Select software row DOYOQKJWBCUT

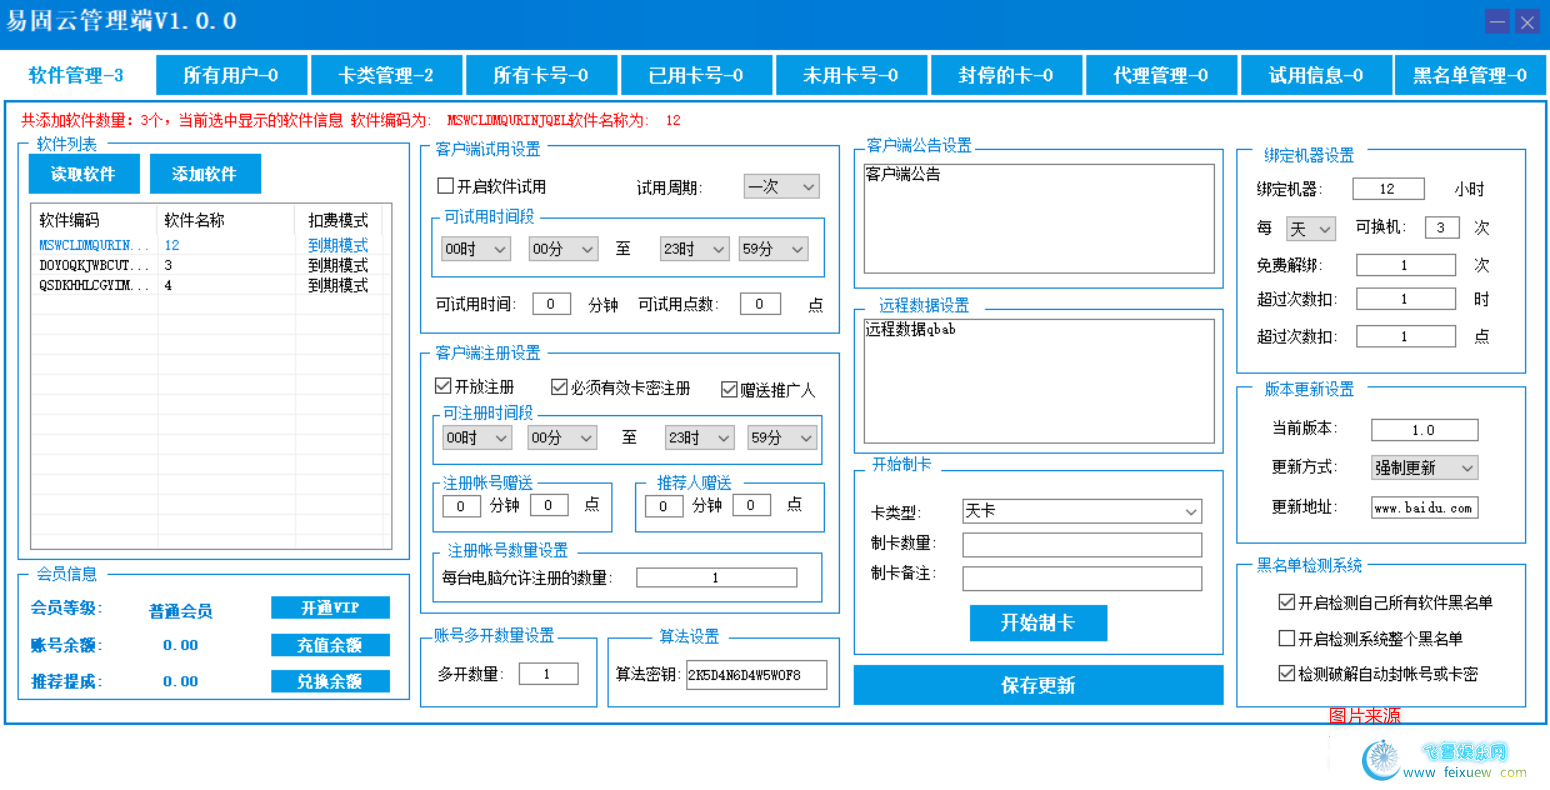210,265
